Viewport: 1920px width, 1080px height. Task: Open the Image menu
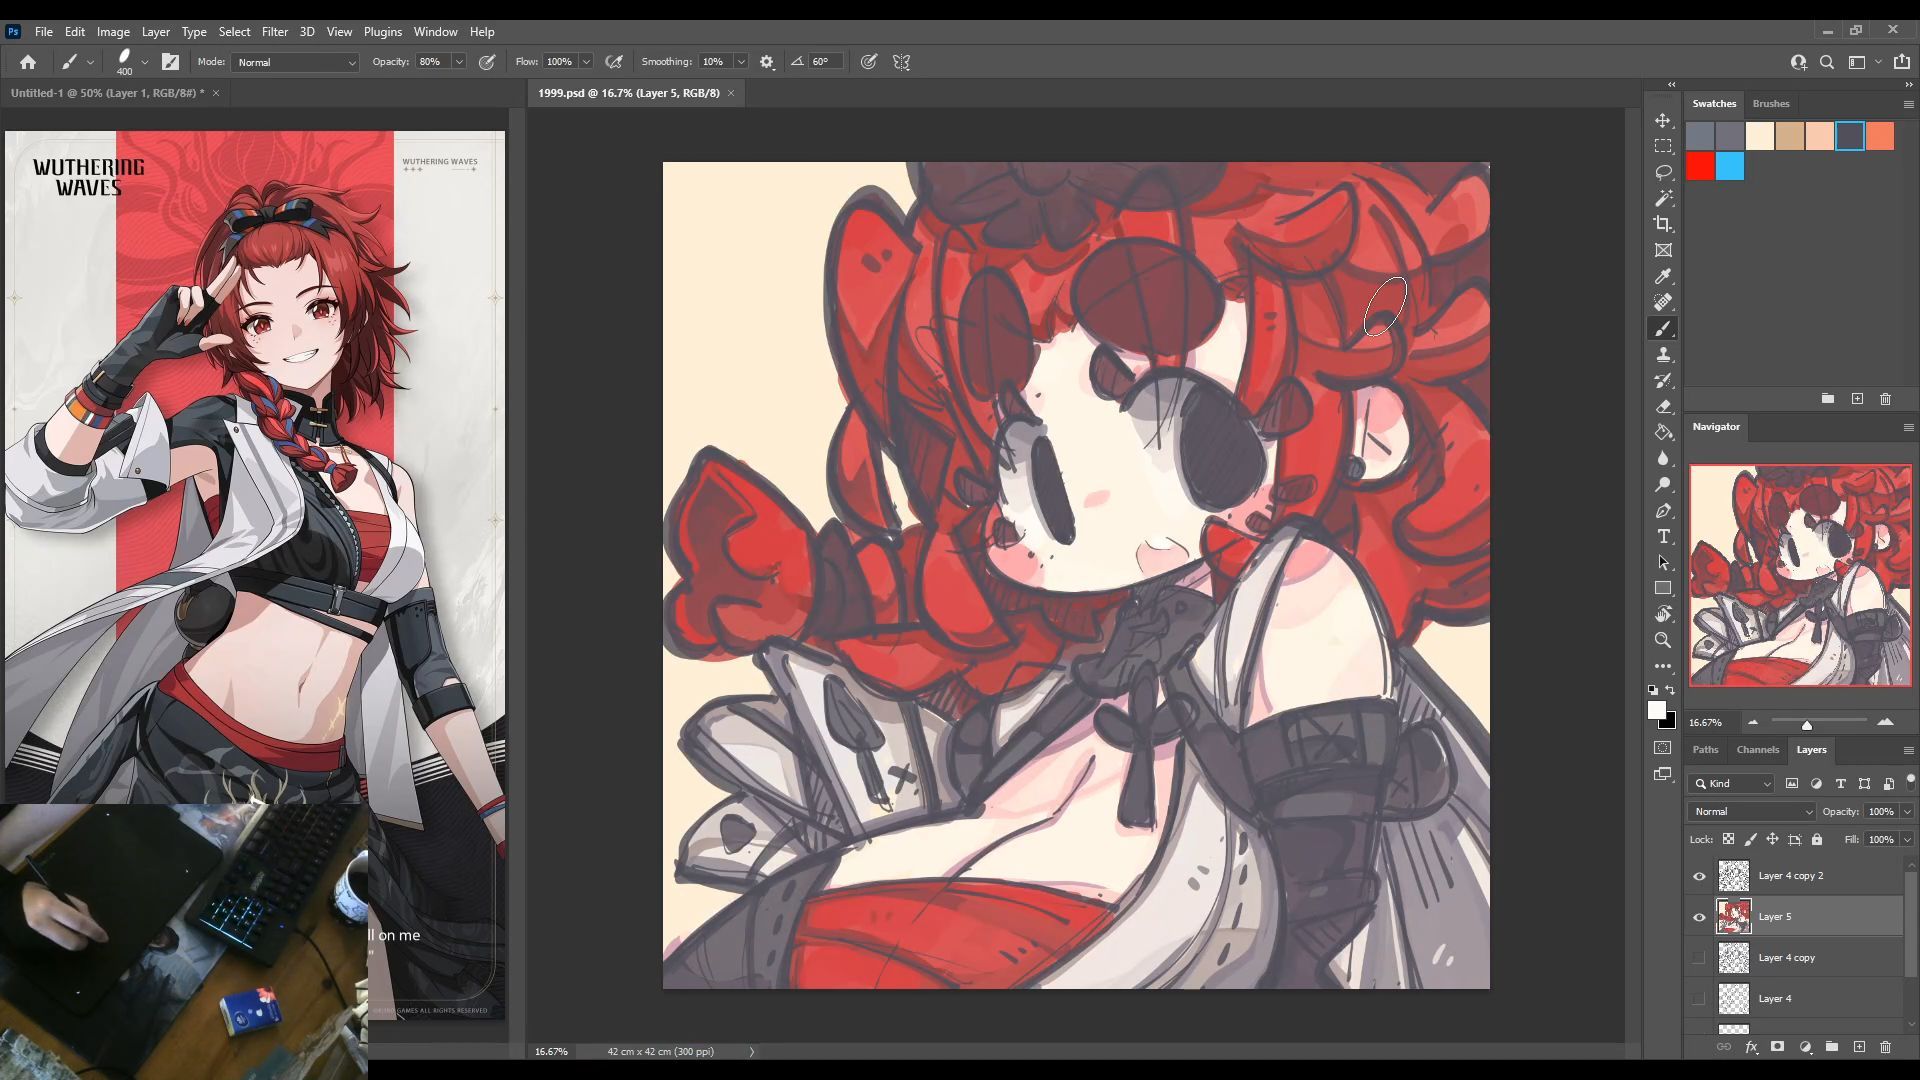pos(113,32)
